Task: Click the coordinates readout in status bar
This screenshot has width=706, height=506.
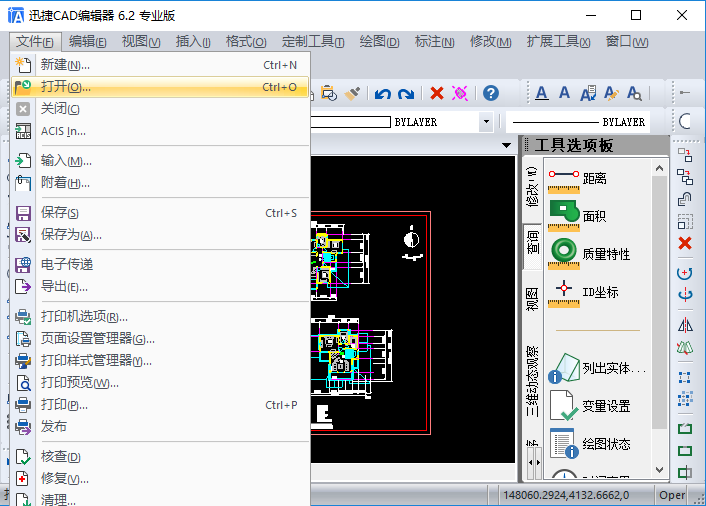Action: (575, 495)
